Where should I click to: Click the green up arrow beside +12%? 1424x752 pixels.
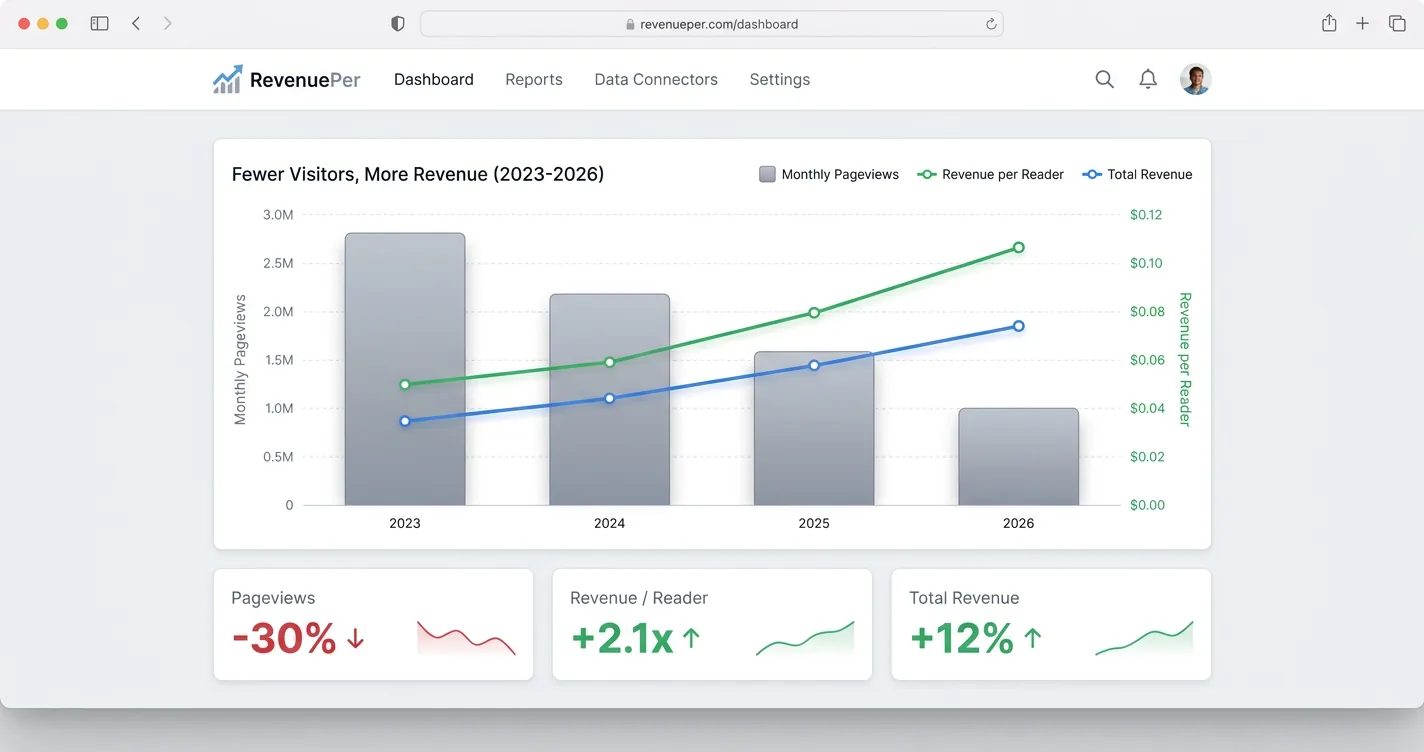pyautogui.click(x=1033, y=639)
